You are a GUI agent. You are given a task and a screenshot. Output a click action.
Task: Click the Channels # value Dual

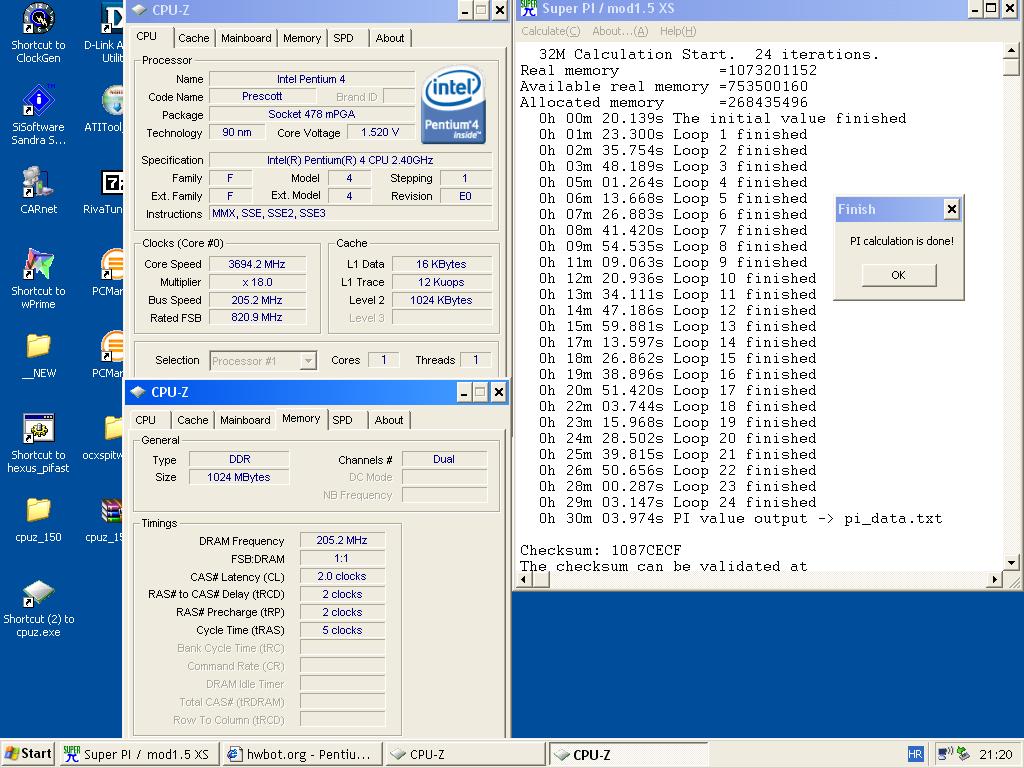[444, 459]
